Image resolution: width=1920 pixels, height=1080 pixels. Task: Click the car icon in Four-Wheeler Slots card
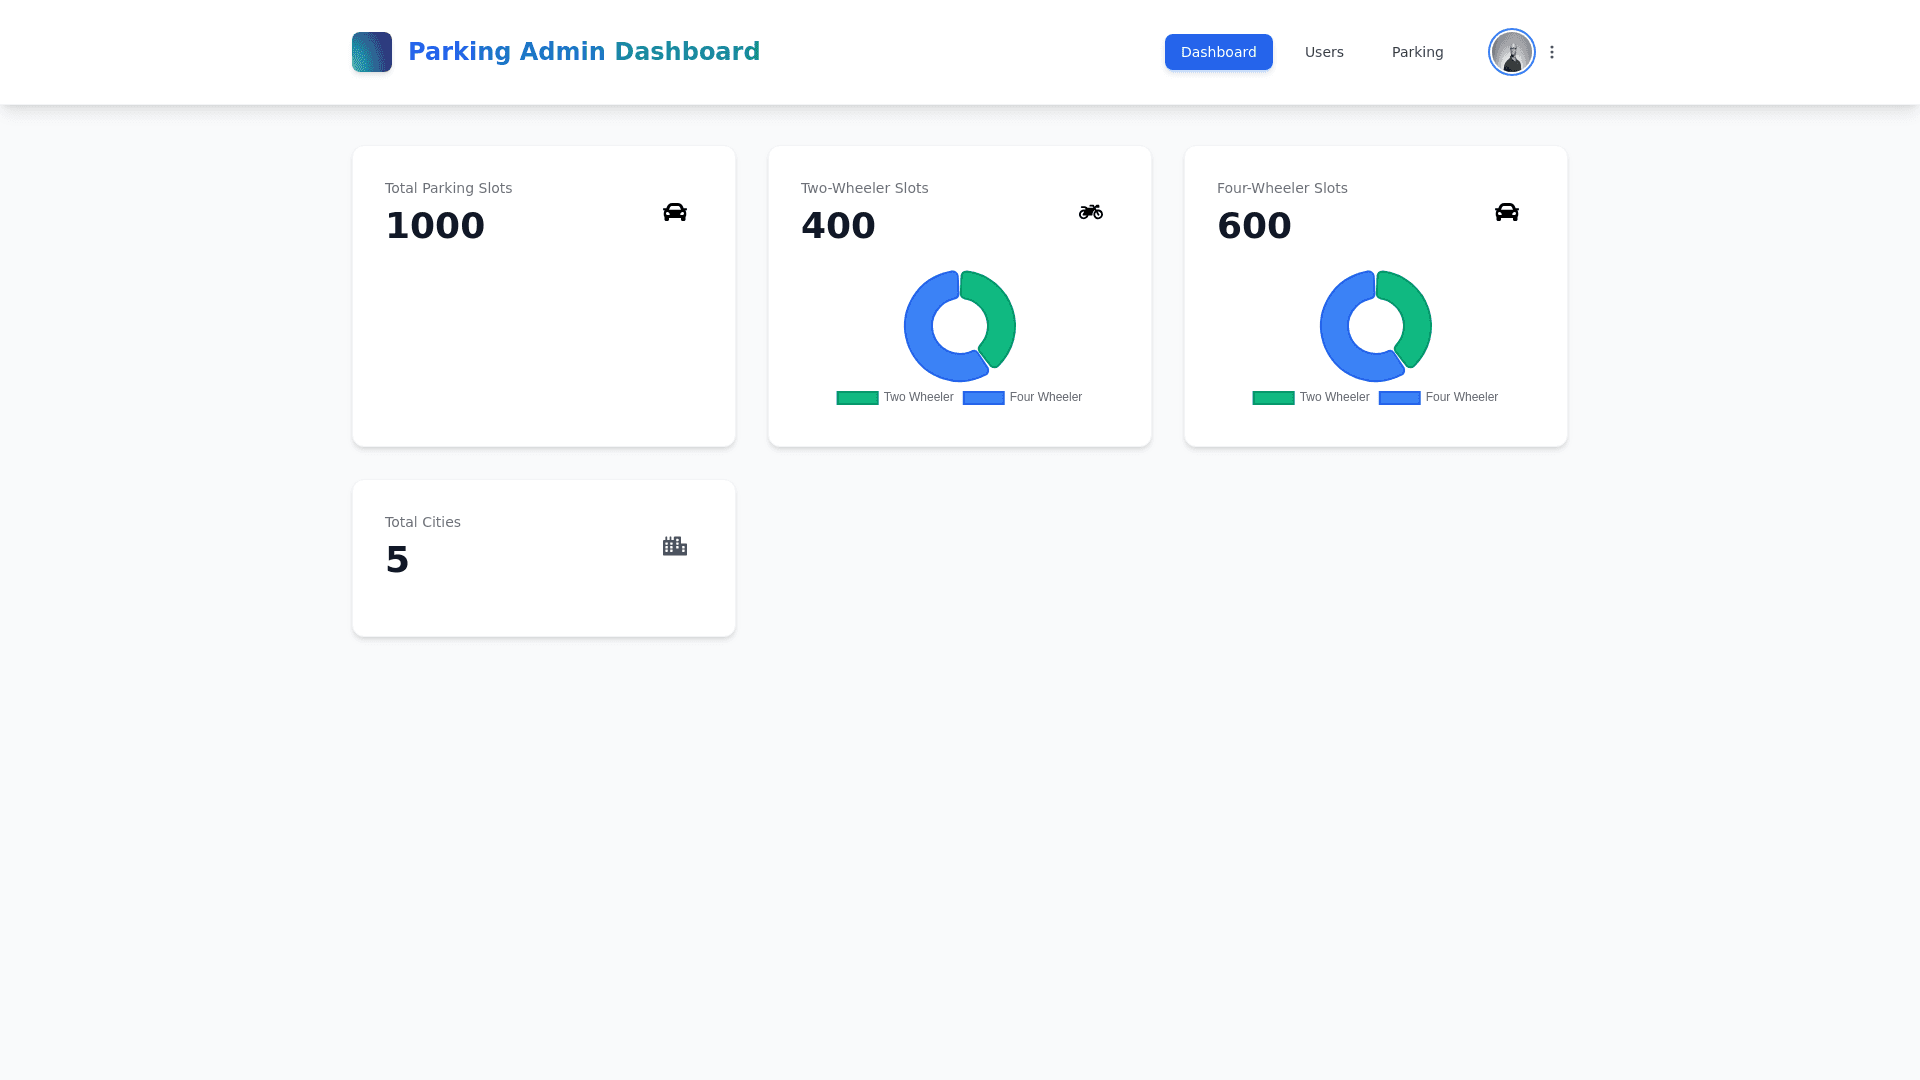(x=1506, y=212)
